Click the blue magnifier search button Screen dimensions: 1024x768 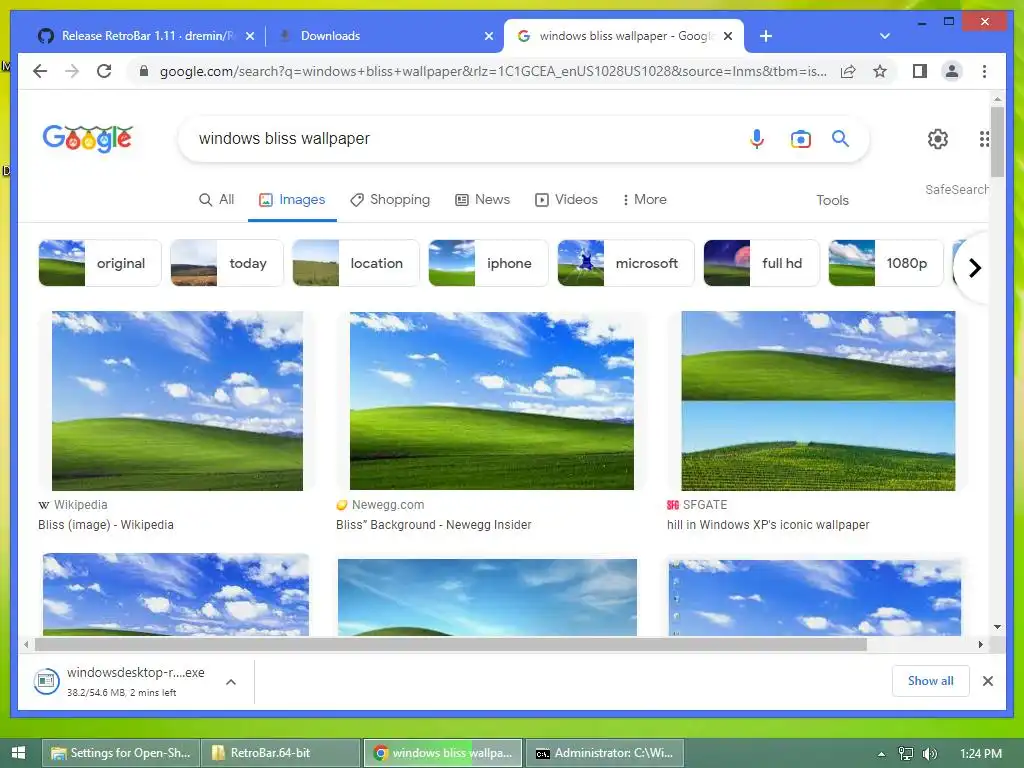click(x=840, y=138)
